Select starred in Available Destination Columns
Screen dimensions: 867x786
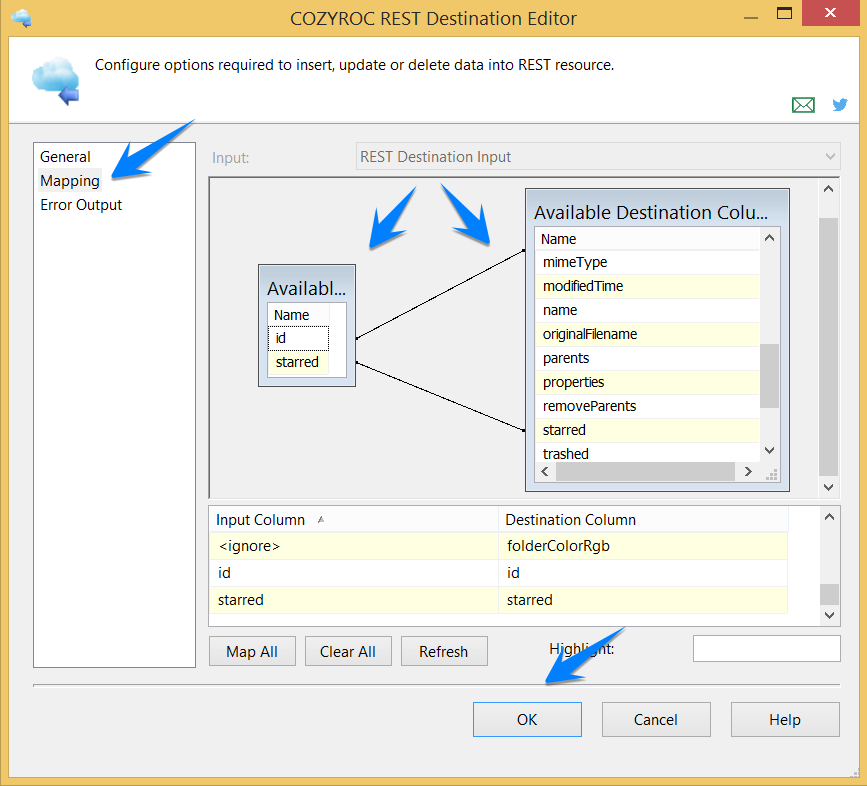(647, 431)
